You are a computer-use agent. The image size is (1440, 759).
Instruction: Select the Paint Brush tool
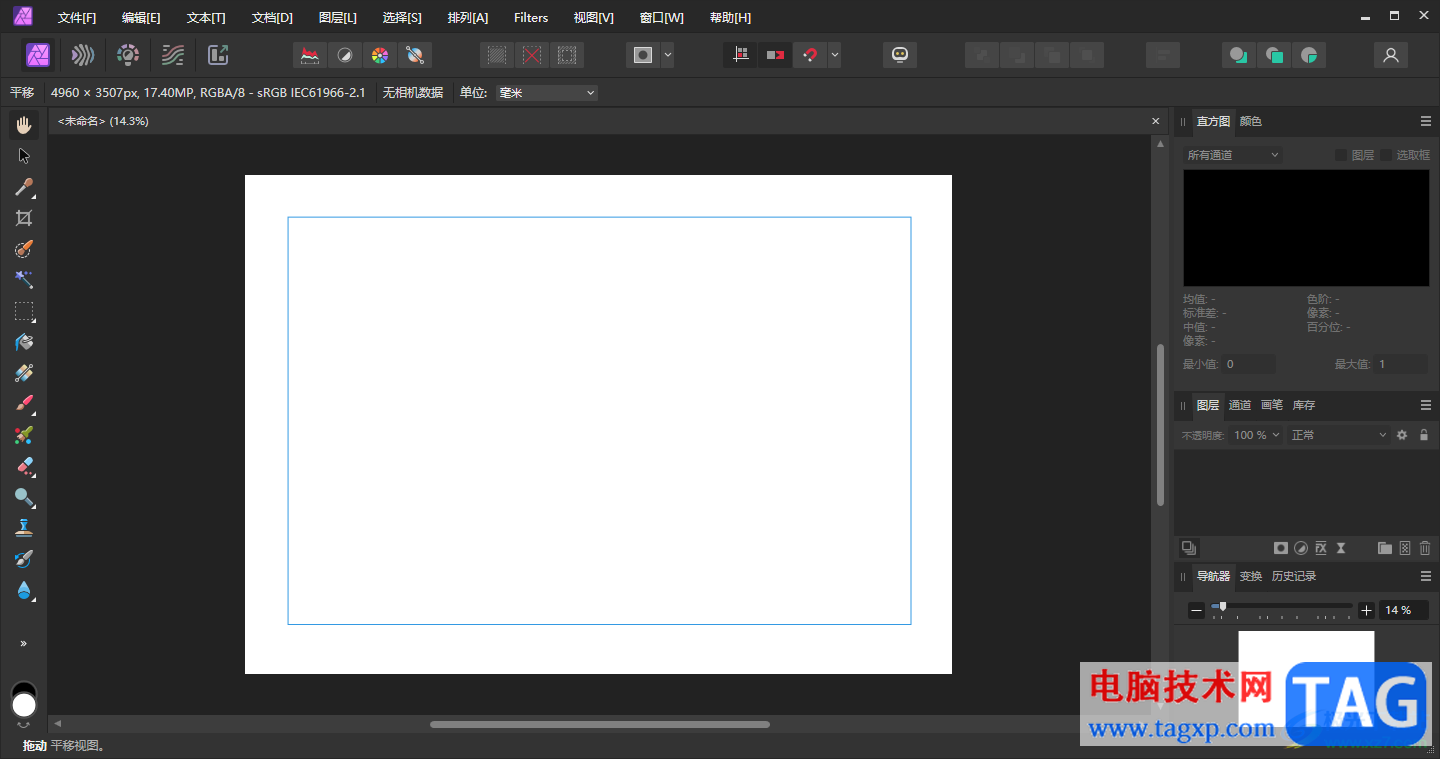(24, 404)
